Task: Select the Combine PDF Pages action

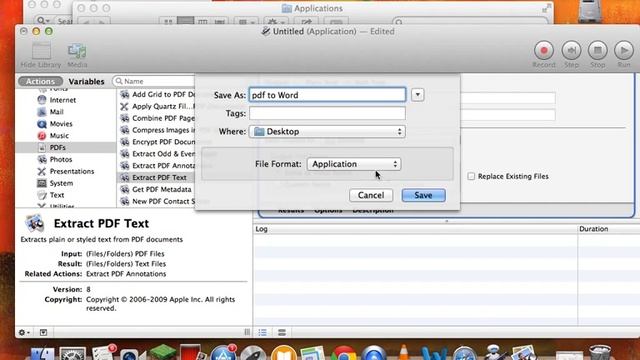Action: [157, 118]
